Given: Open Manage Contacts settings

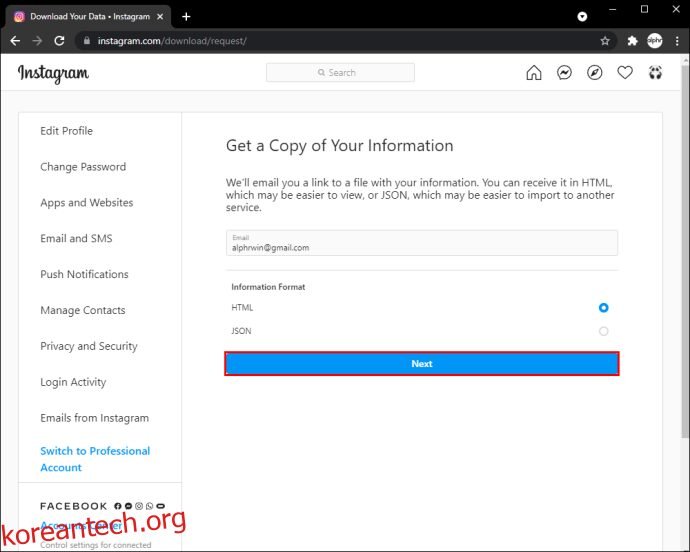Looking at the screenshot, I should (83, 310).
